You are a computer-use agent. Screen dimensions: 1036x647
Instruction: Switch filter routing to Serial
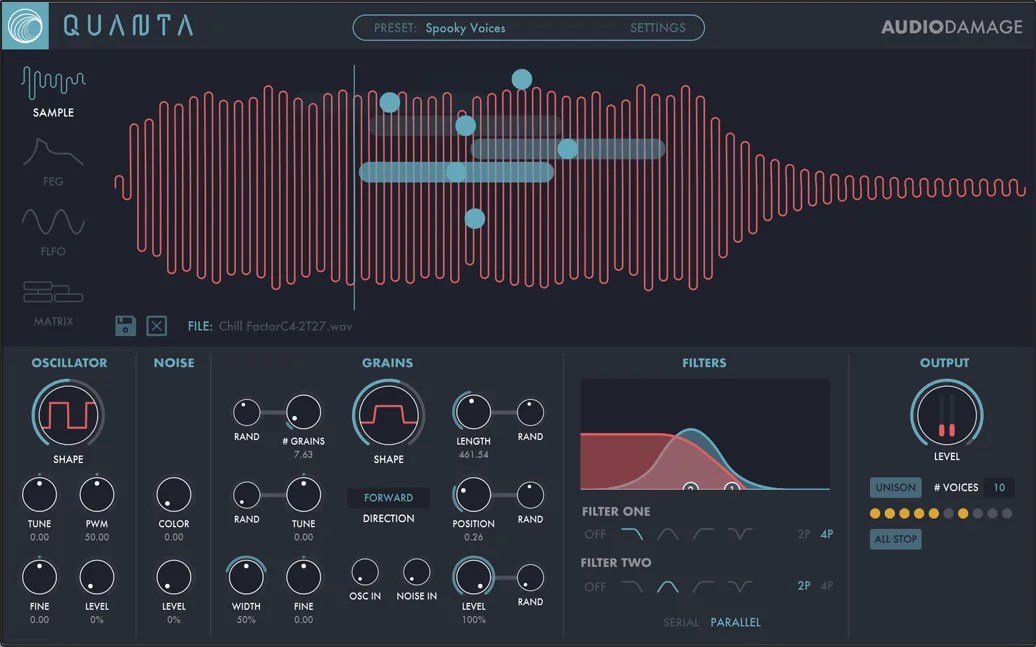tap(681, 622)
